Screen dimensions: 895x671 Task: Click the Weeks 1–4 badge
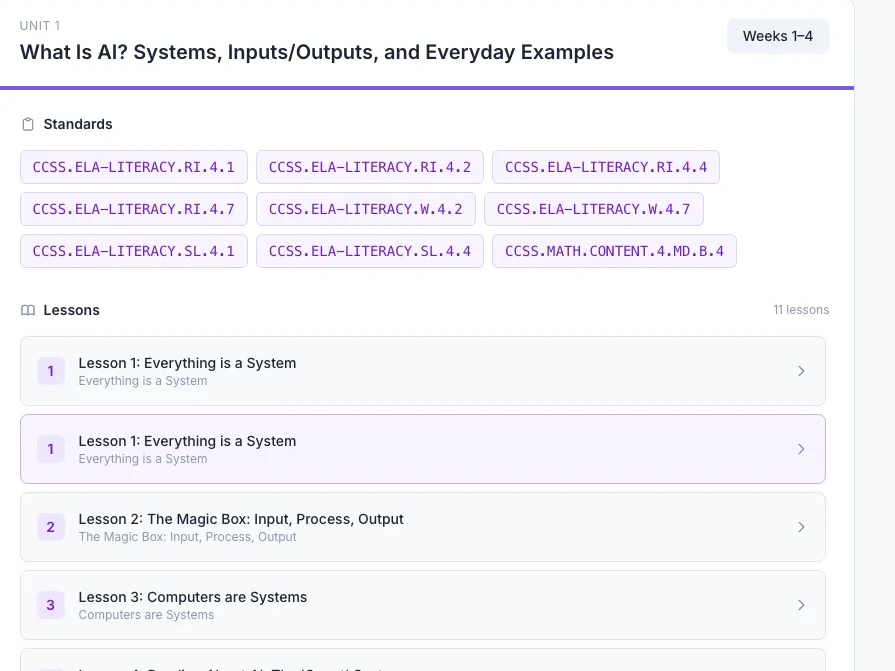pyautogui.click(x=778, y=36)
